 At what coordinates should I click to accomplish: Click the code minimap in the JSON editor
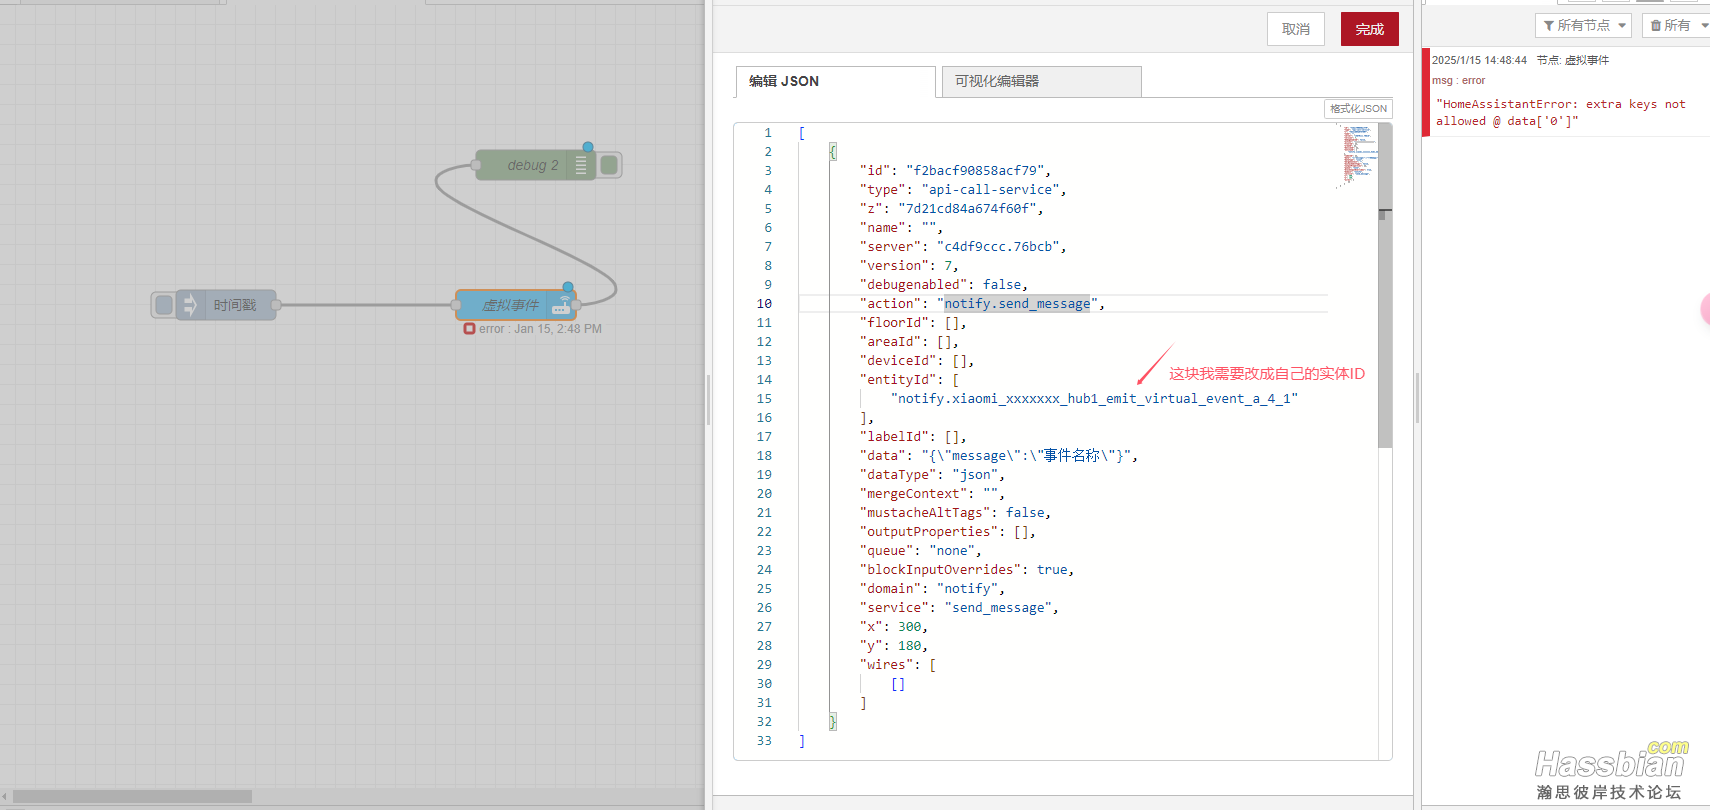tap(1357, 156)
